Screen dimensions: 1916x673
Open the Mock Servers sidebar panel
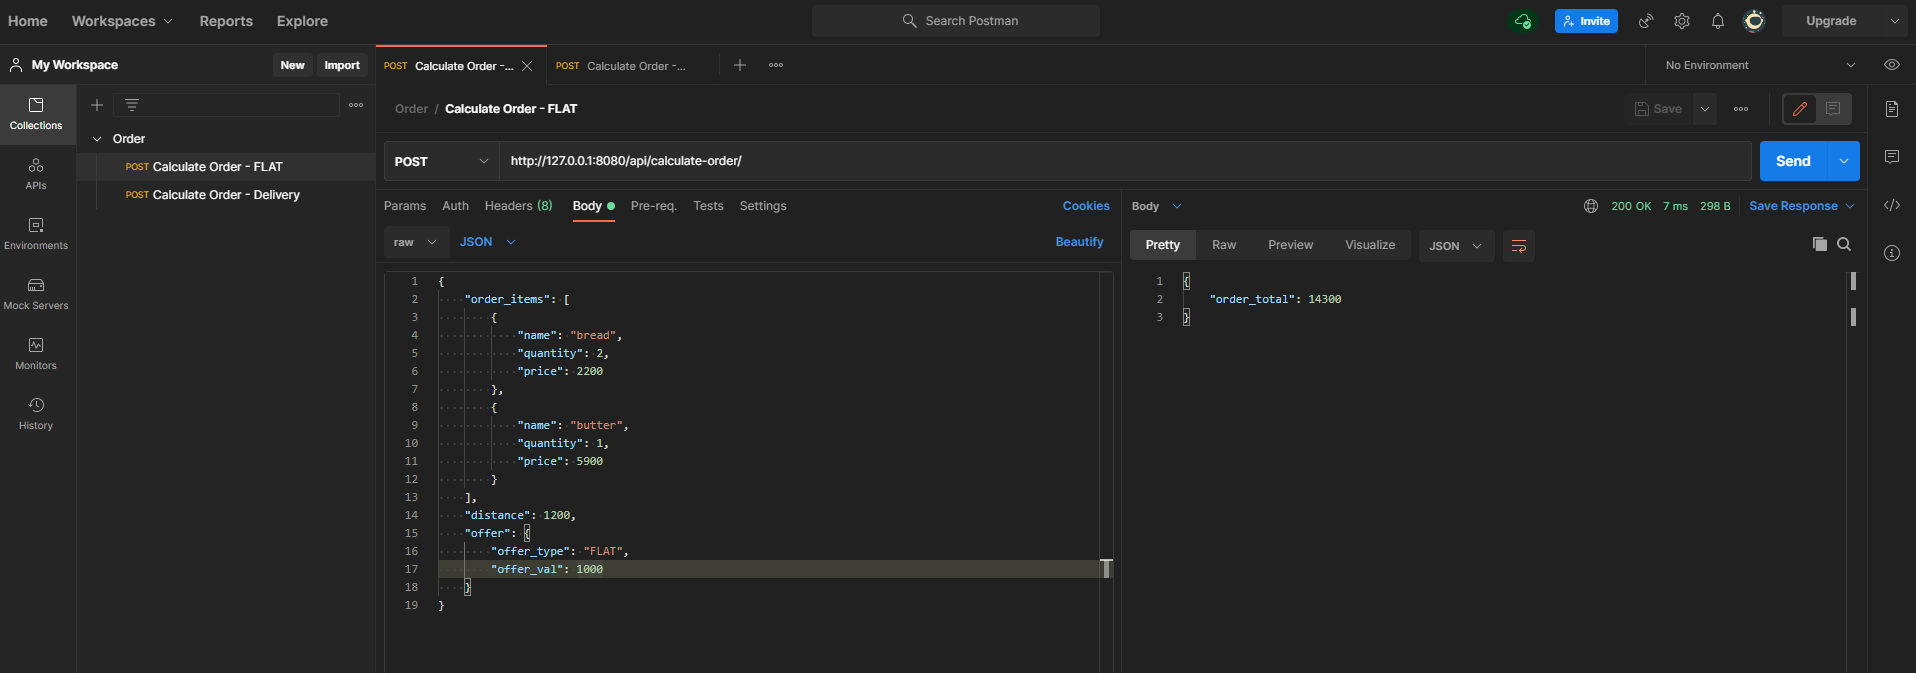coord(36,294)
